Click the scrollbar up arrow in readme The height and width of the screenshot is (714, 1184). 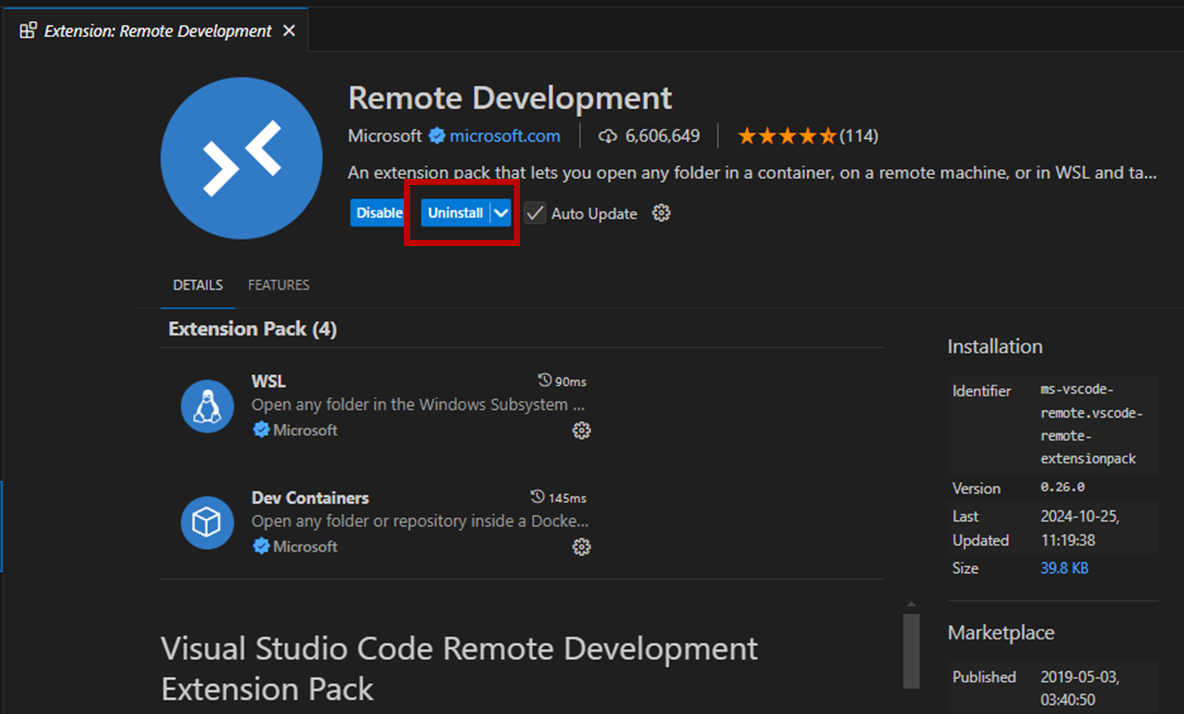(911, 605)
